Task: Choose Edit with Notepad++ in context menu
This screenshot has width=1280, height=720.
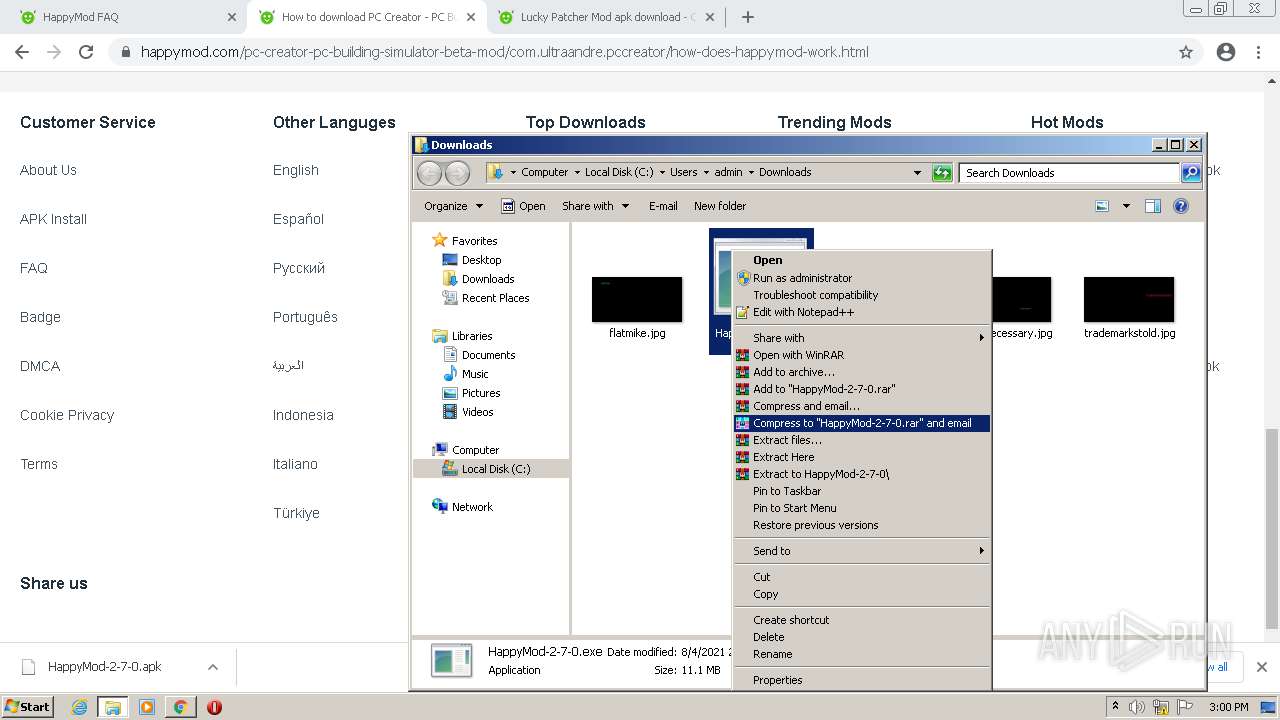Action: tap(862, 312)
